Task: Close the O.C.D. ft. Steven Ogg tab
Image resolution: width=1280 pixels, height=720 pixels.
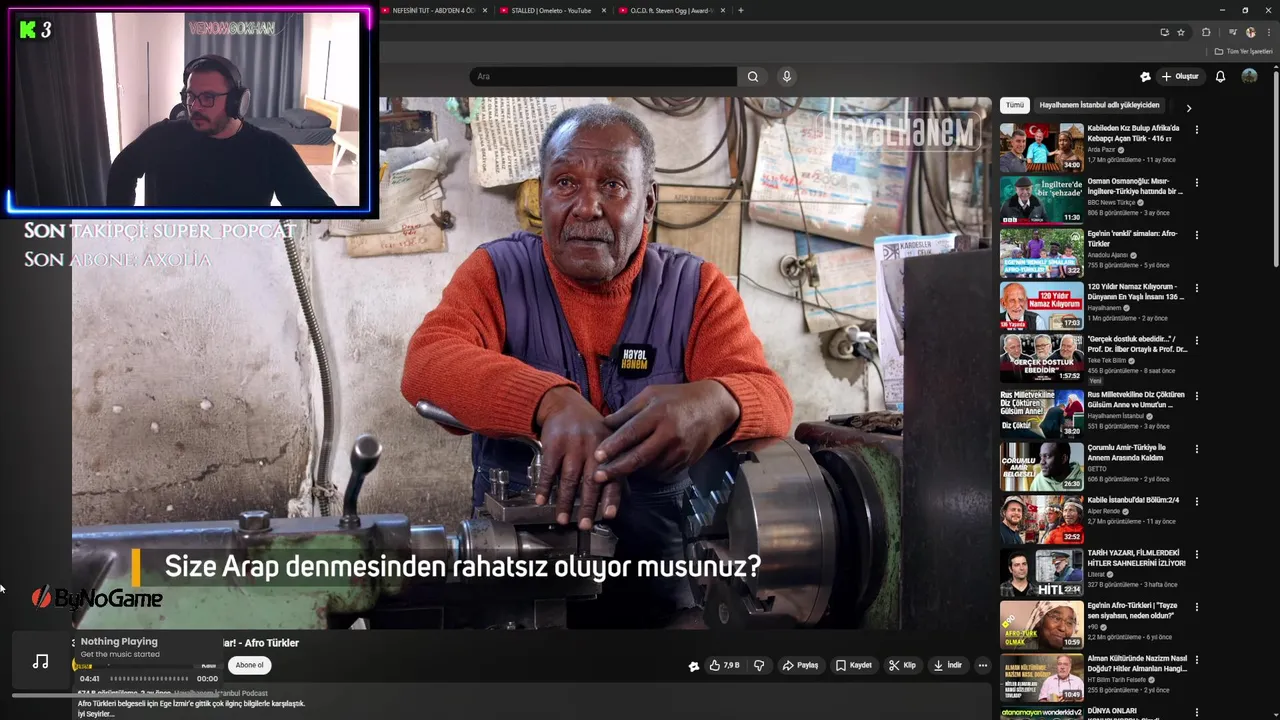Action: coord(723,10)
